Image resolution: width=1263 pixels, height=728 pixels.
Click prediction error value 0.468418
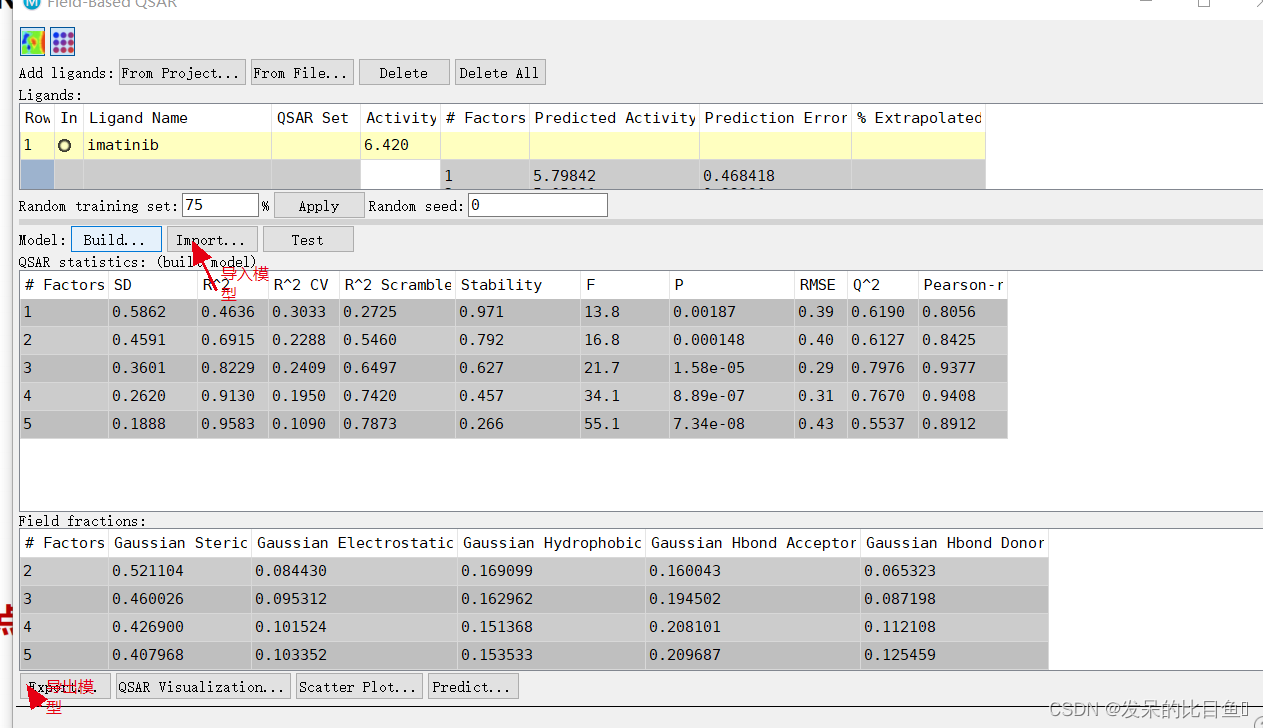[x=738, y=176]
